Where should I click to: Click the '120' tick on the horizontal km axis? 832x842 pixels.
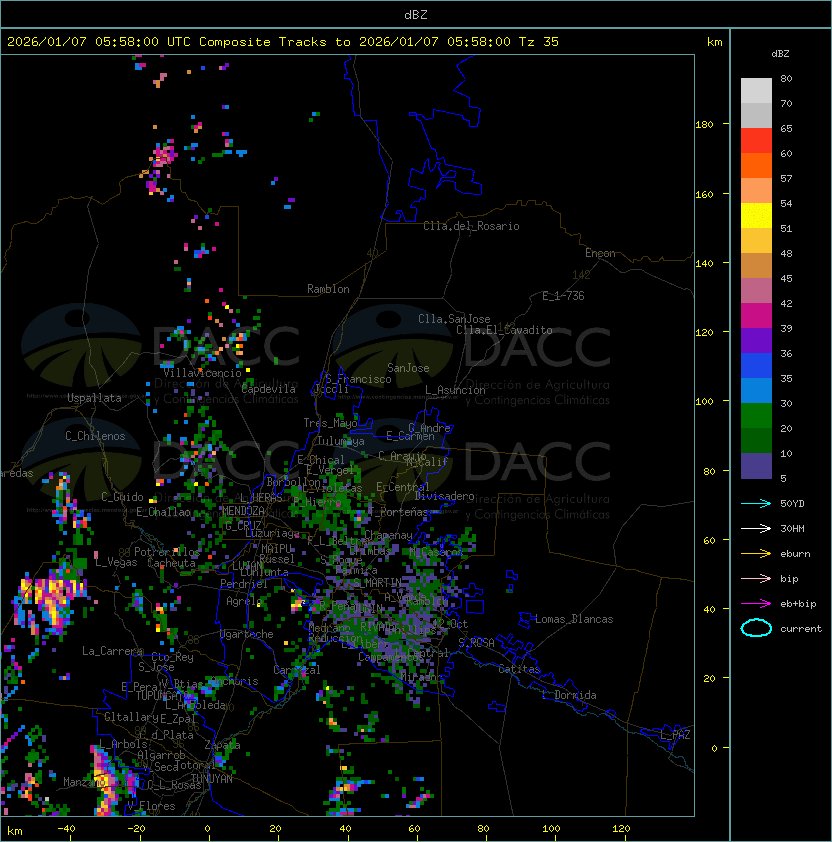[621, 829]
